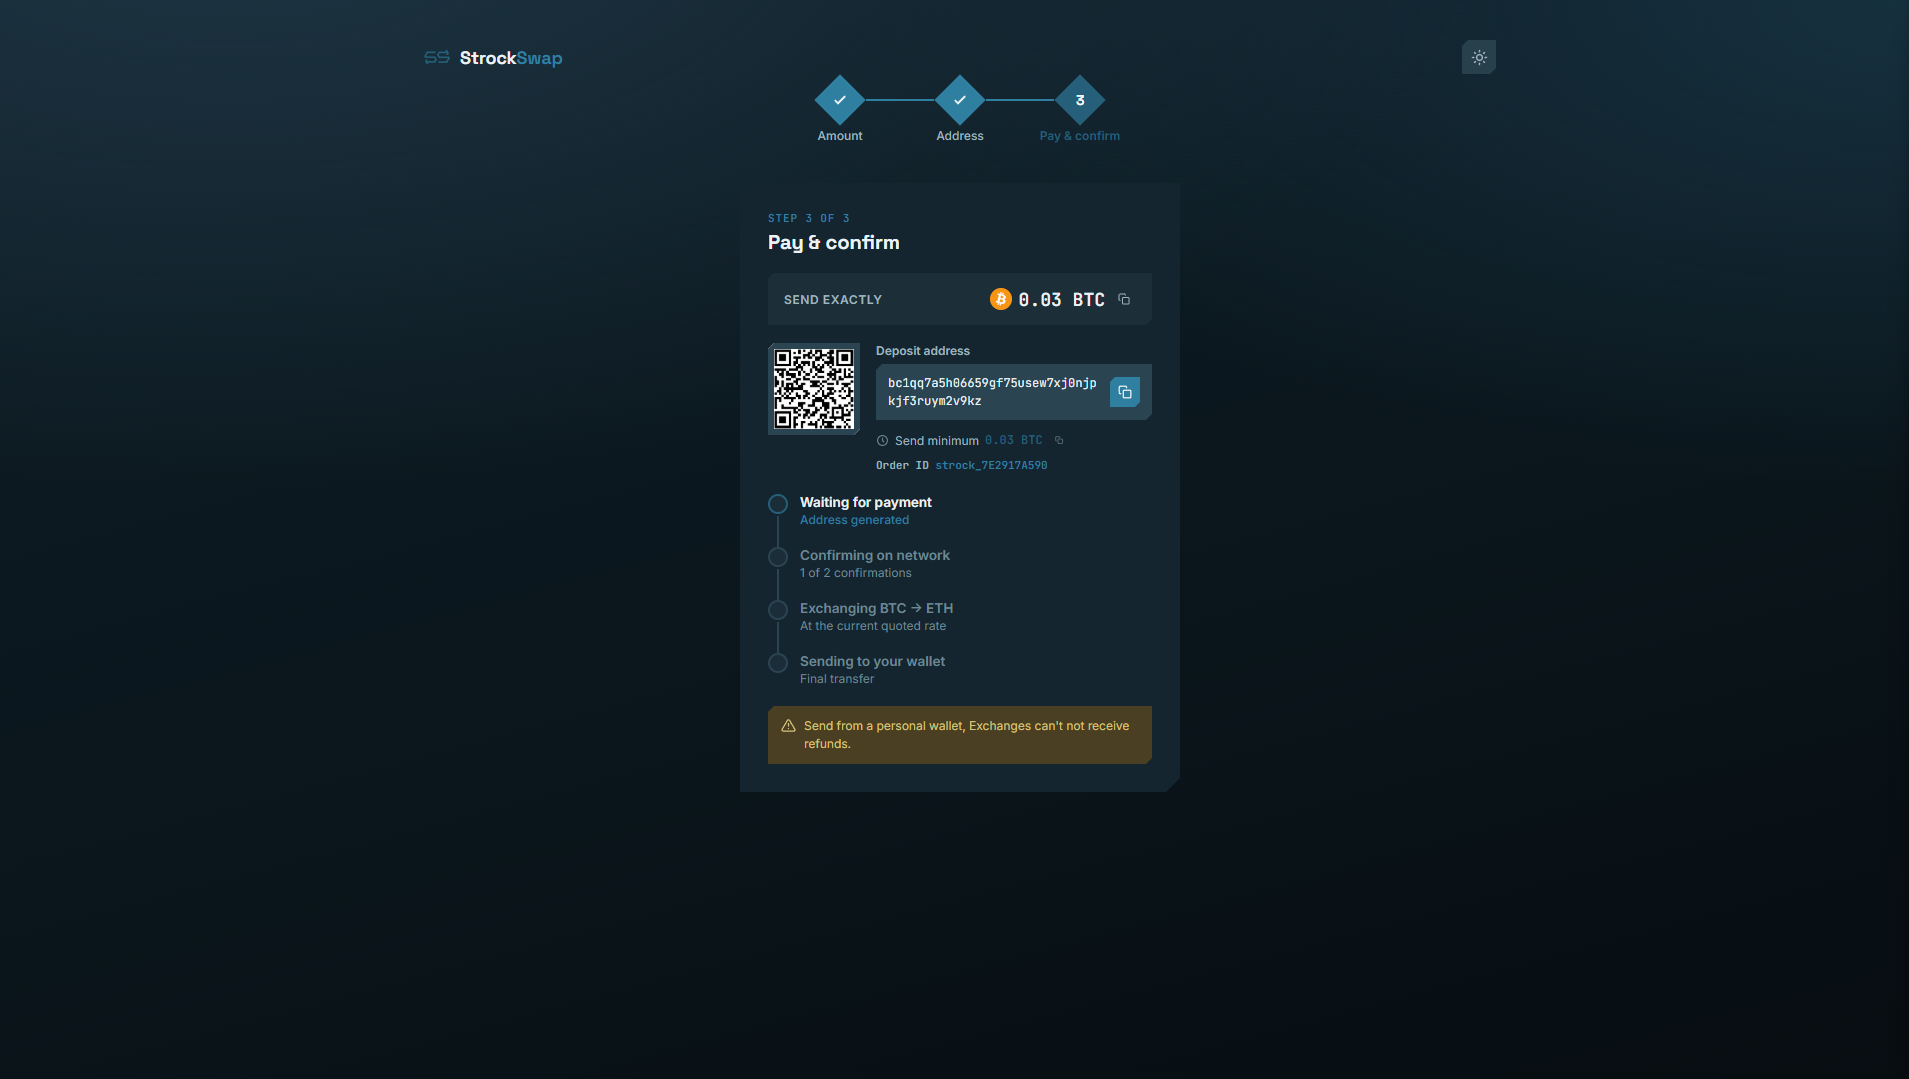Screen dimensions: 1909x1079
Task: Select the bc1qq7a5h06659 deposit address text
Action: [x=992, y=392]
